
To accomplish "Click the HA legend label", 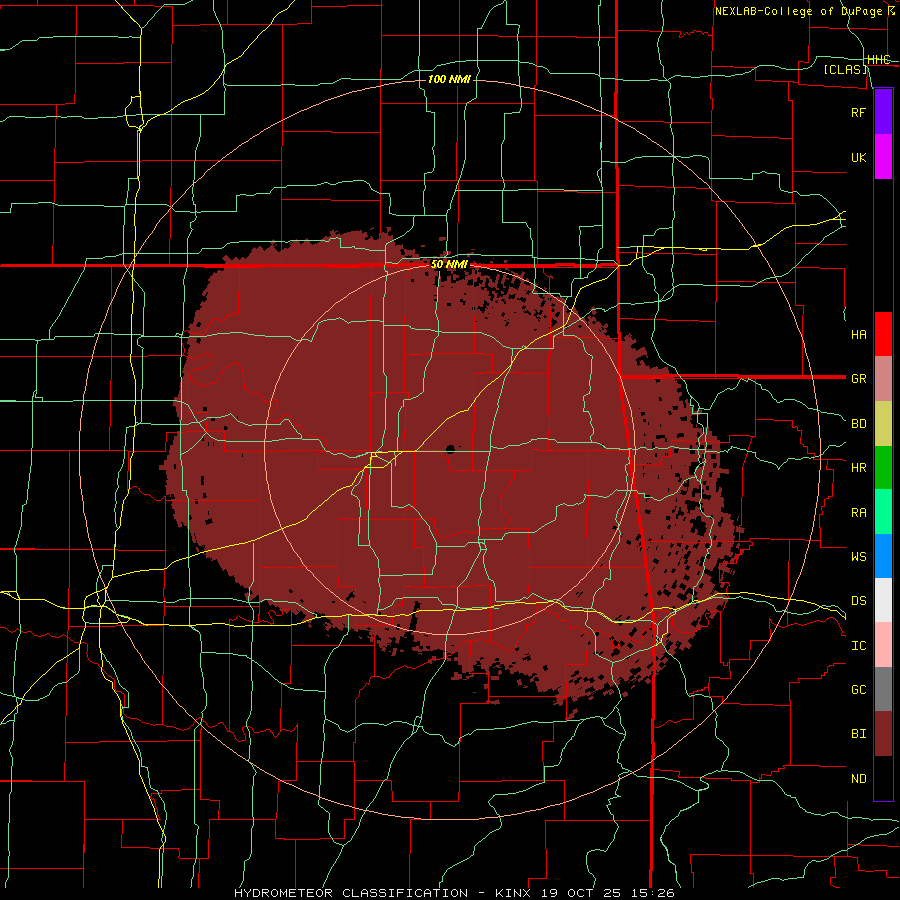I will [x=858, y=334].
